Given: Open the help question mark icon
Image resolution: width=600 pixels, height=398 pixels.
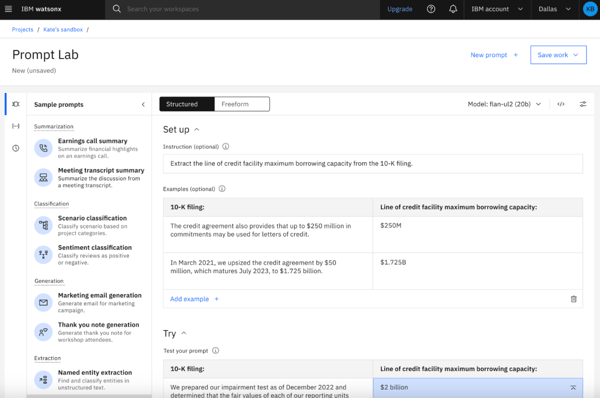Looking at the screenshot, I should coord(431,9).
